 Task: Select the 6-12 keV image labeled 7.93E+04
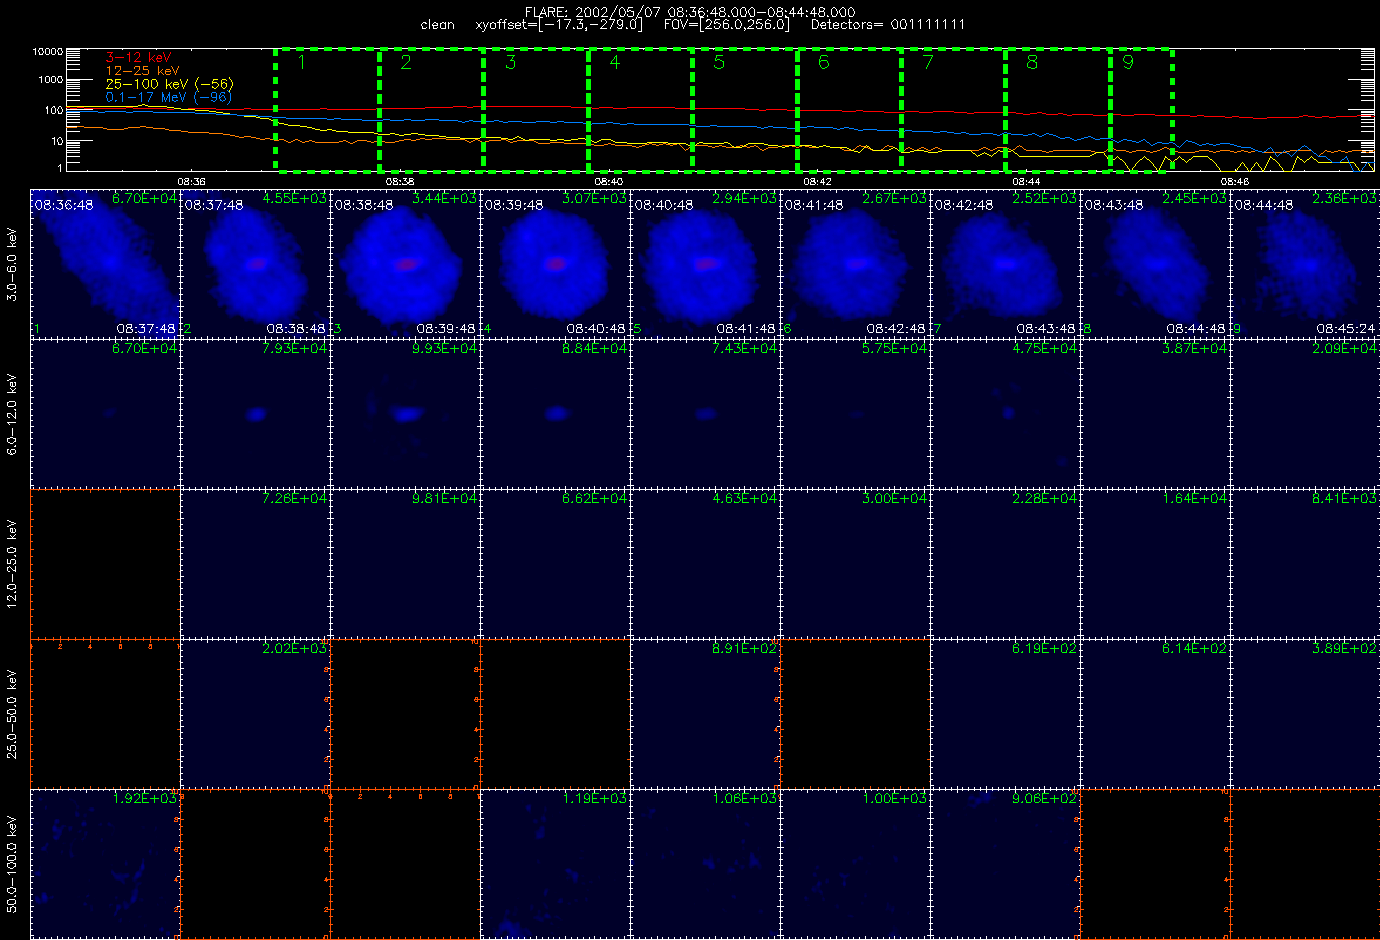256,413
